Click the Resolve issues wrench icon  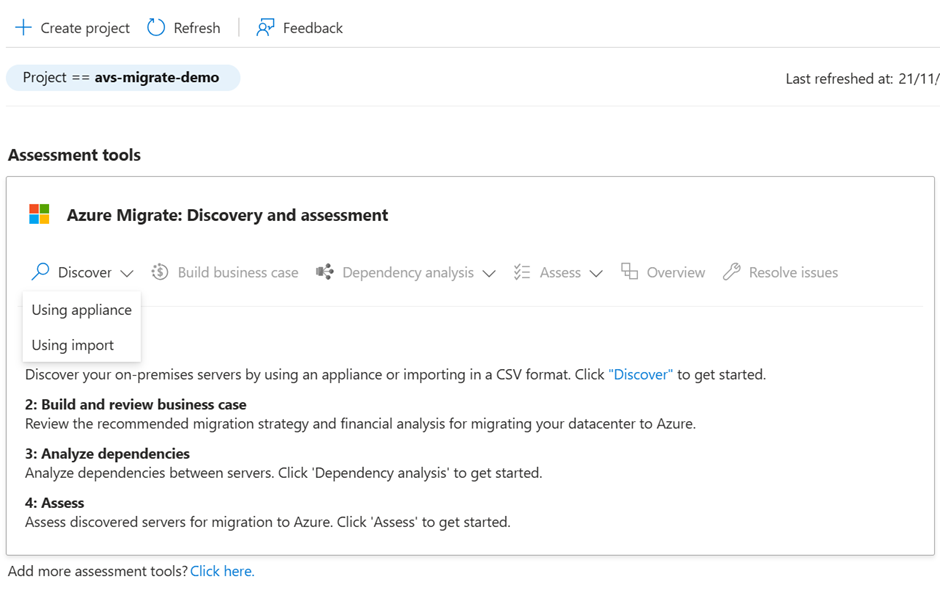pyautogui.click(x=732, y=272)
